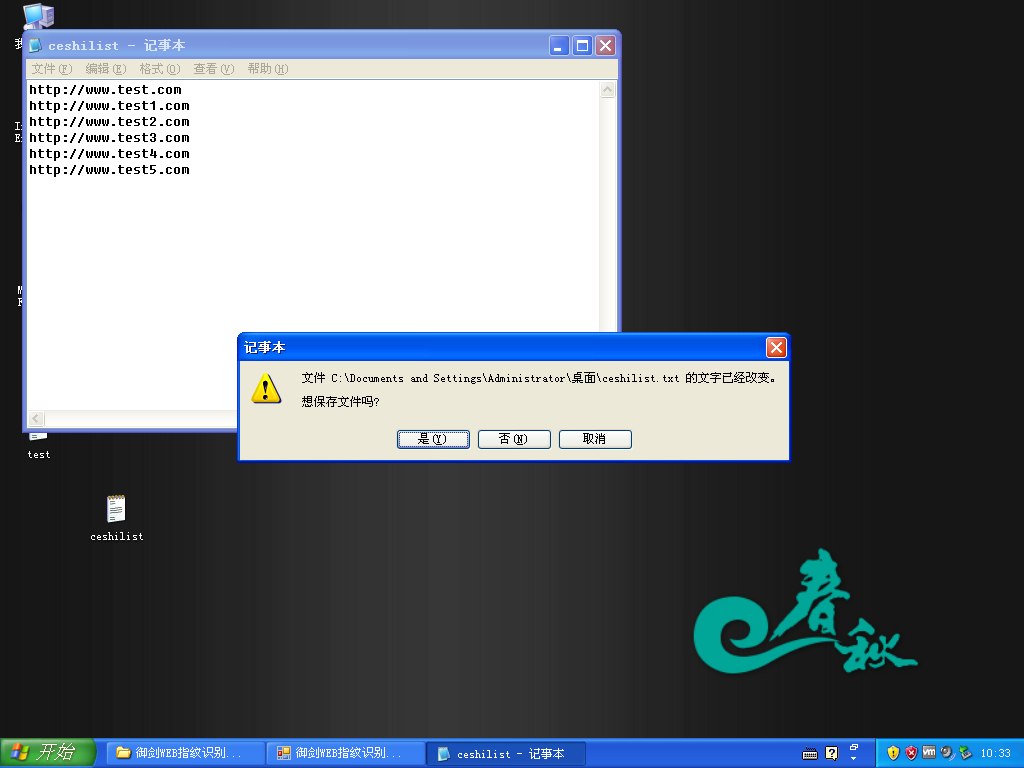This screenshot has height=768, width=1024.
Task: Click the safely remove hardware tray icon
Action: point(965,753)
